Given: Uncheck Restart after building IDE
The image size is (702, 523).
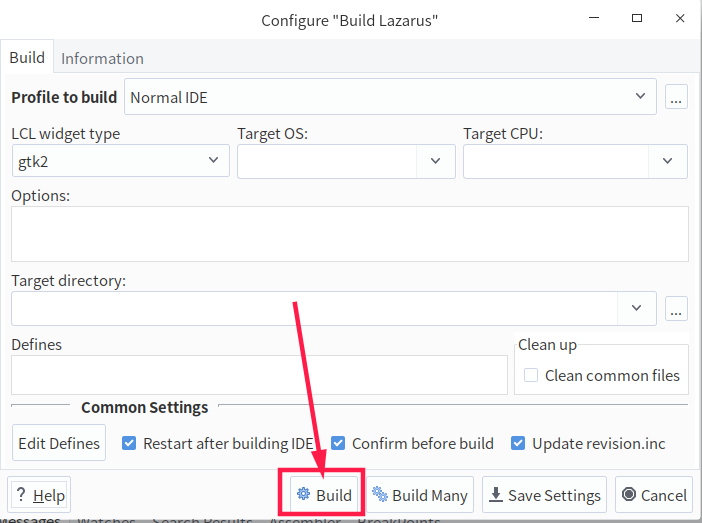Looking at the screenshot, I should [129, 443].
